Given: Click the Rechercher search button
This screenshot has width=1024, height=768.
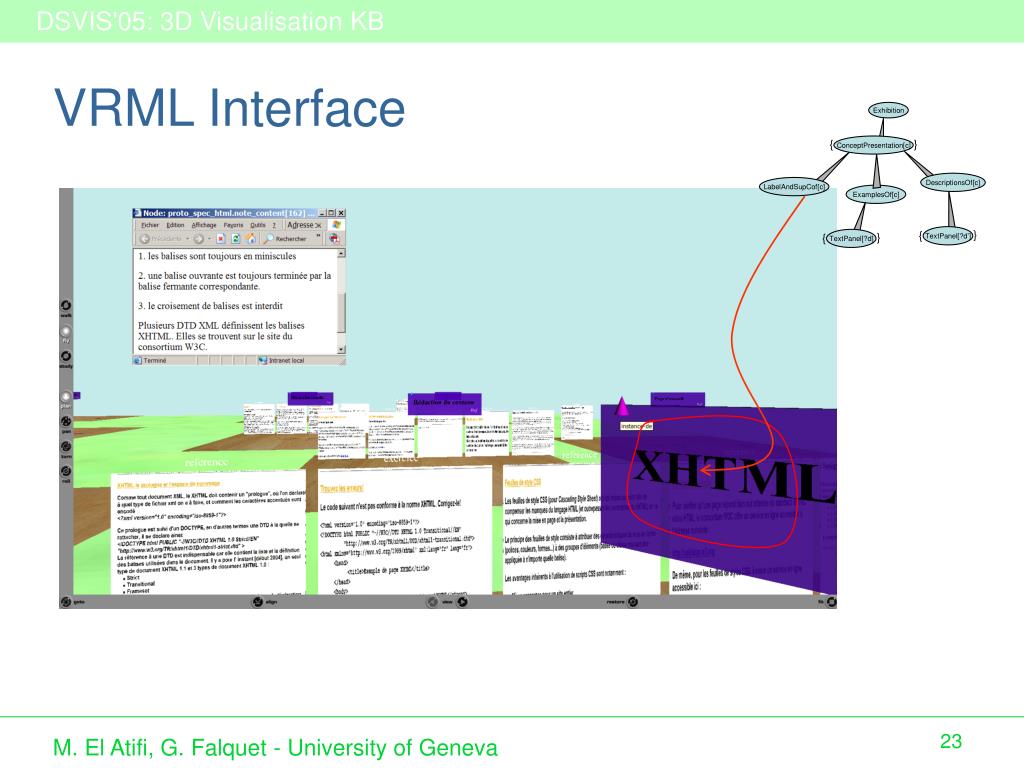Looking at the screenshot, I should [x=285, y=239].
